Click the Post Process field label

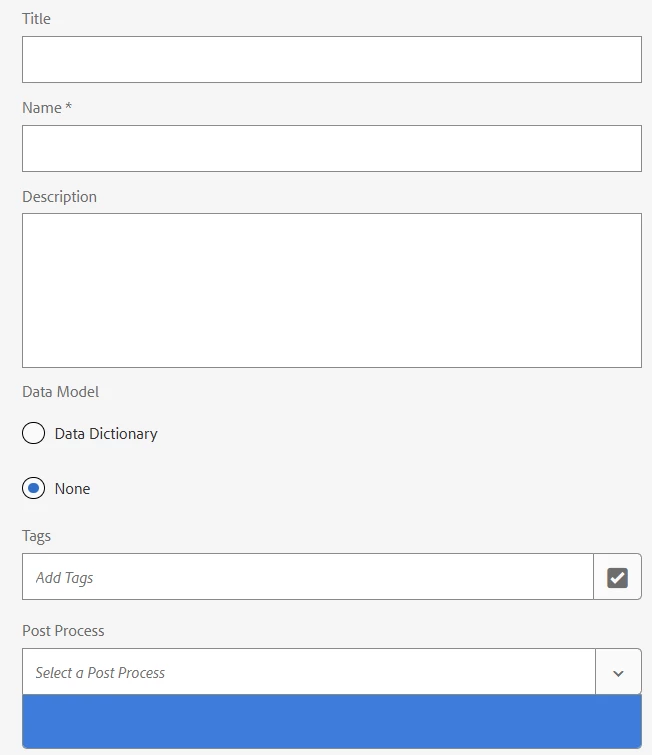tap(63, 631)
